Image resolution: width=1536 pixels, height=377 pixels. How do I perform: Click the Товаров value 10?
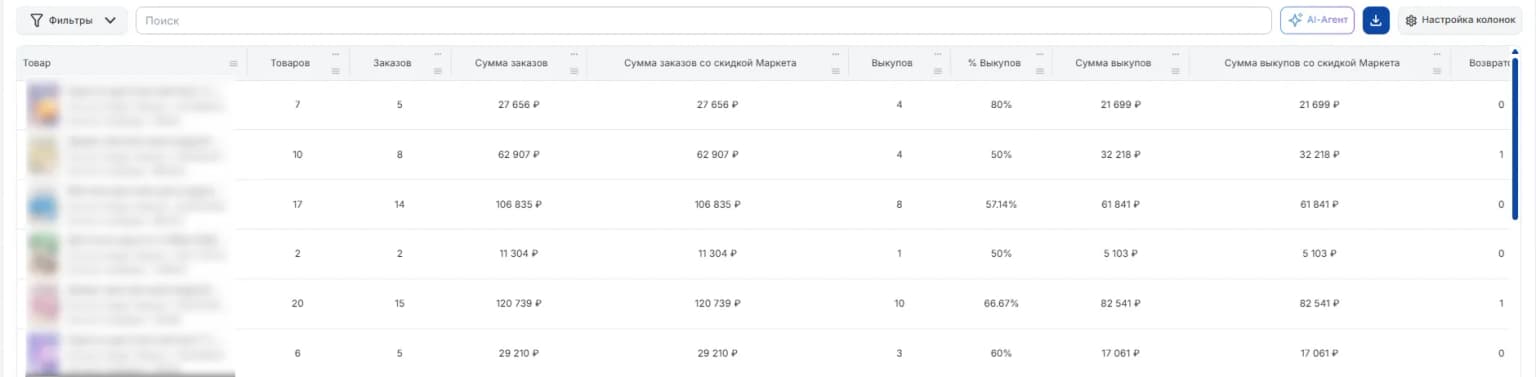pyautogui.click(x=297, y=155)
